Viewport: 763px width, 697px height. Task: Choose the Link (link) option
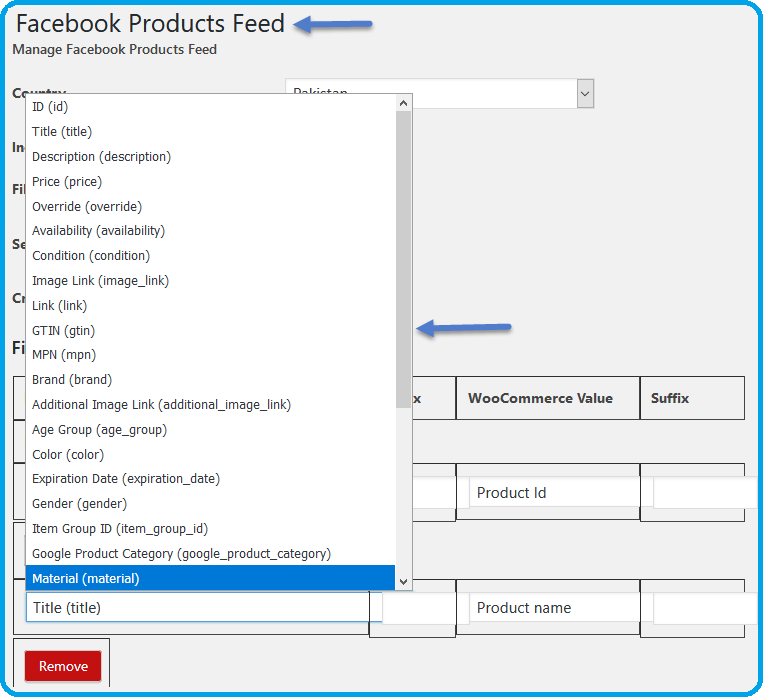(210, 306)
